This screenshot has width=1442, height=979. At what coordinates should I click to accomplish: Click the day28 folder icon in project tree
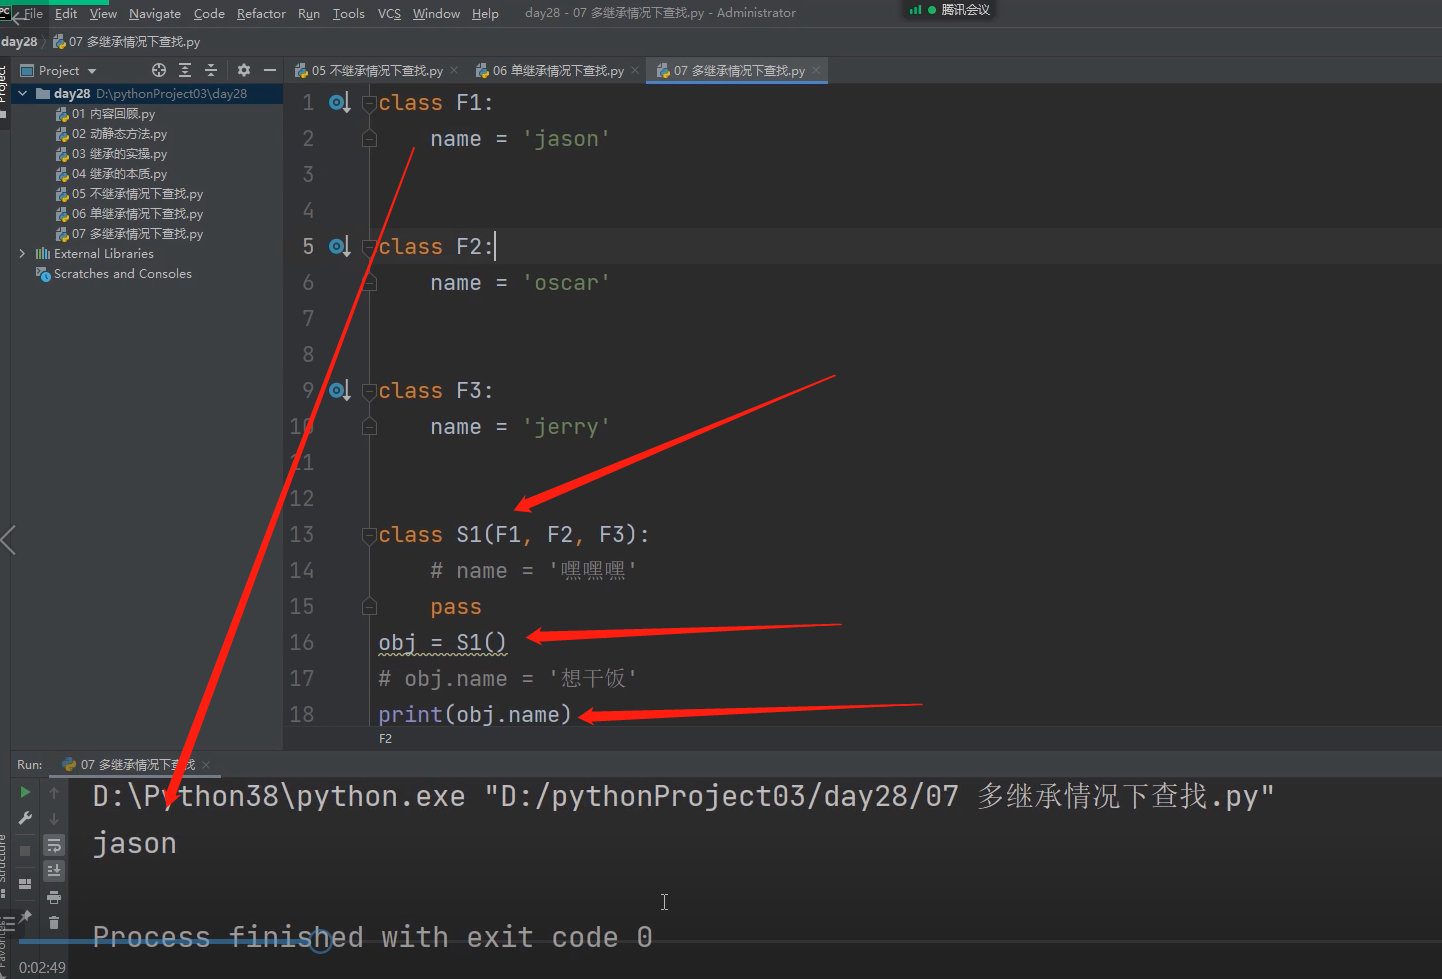(43, 94)
